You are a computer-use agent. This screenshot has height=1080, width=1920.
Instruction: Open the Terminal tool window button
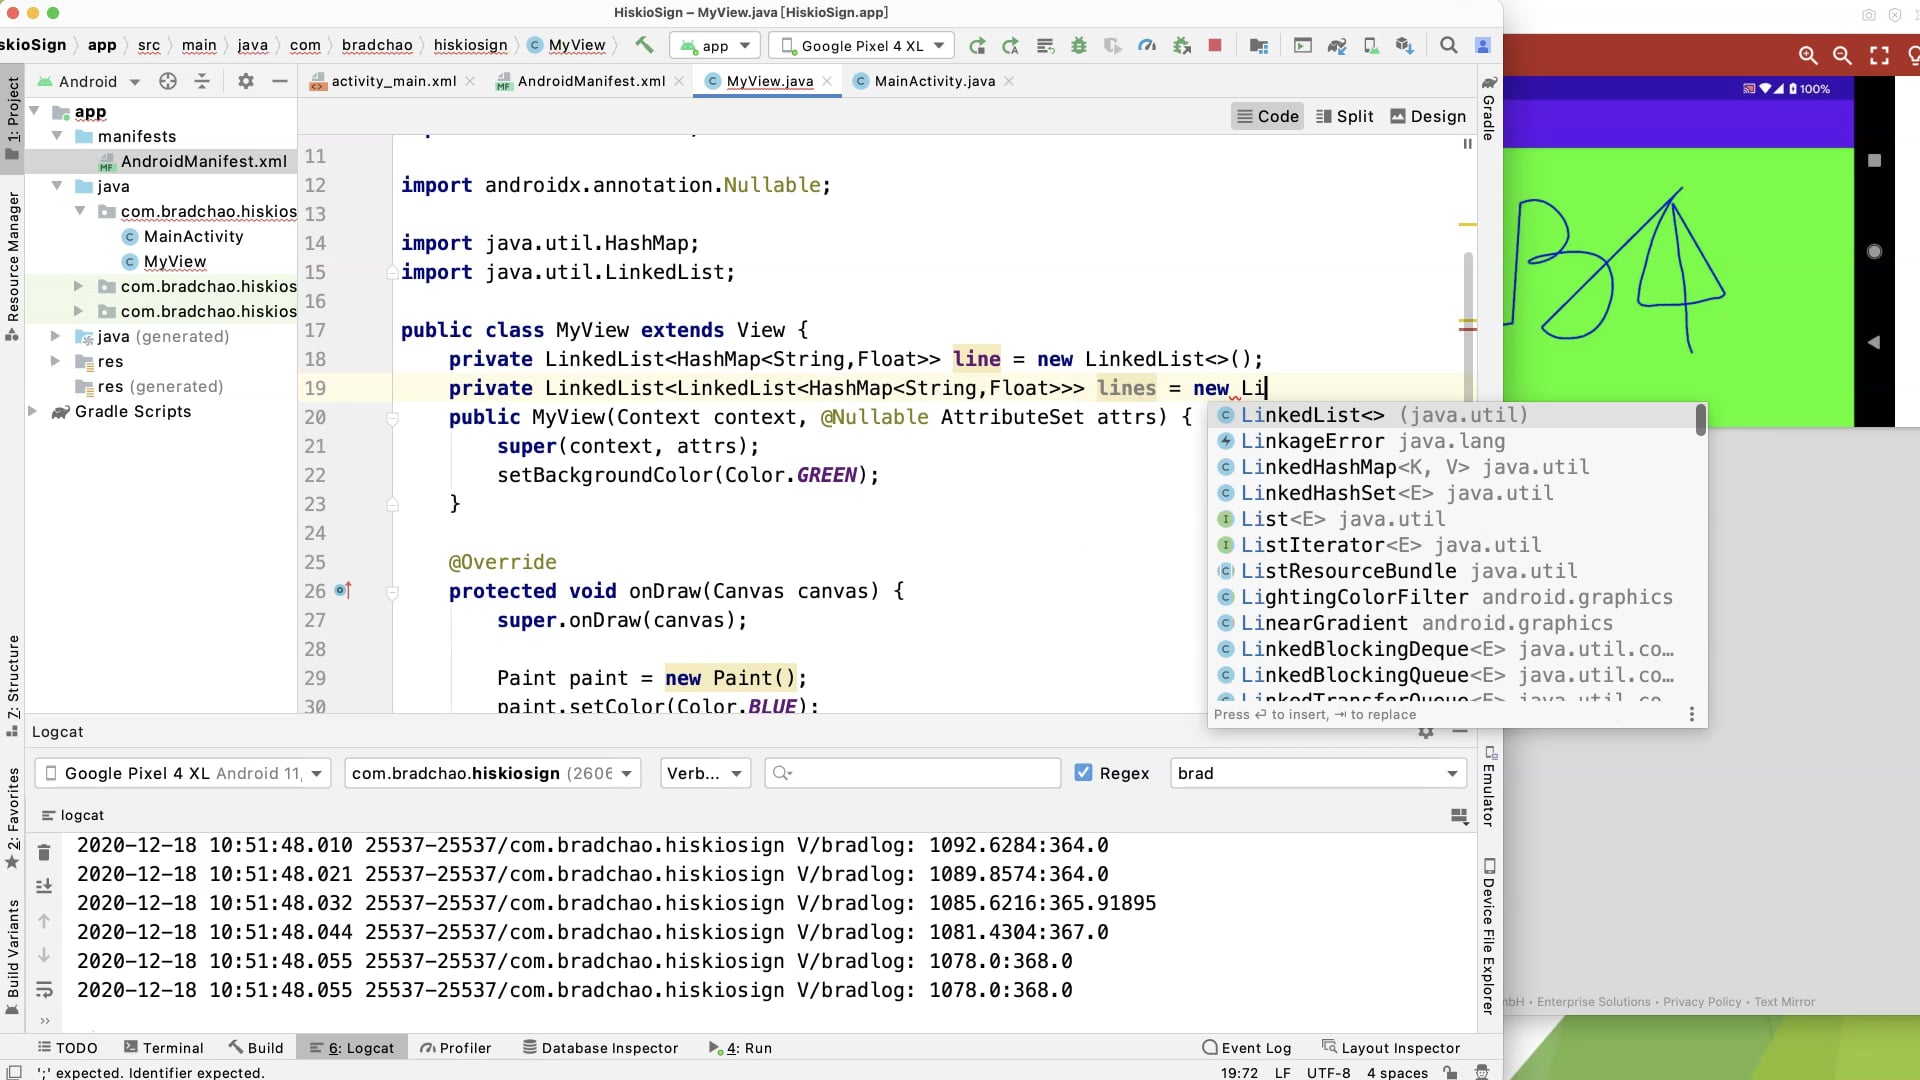(163, 1047)
